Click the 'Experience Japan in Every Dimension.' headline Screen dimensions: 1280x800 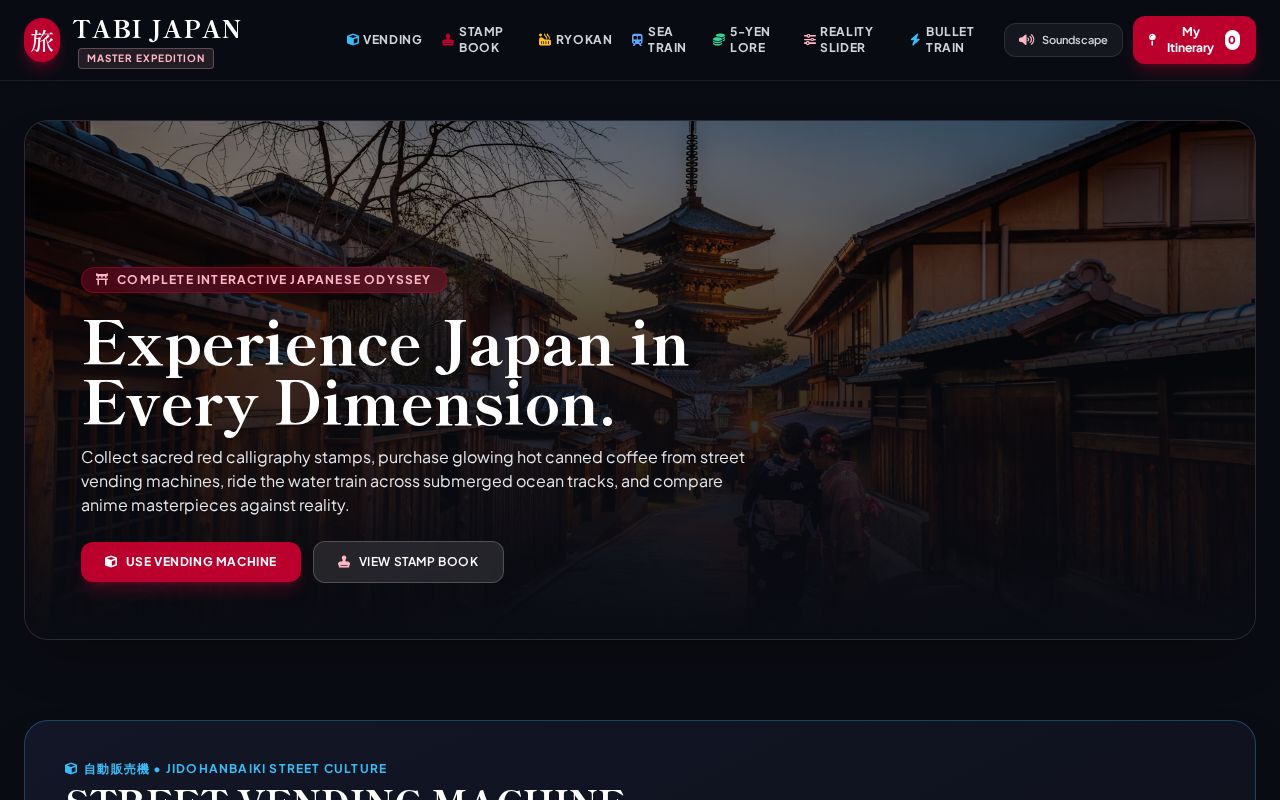pos(385,374)
